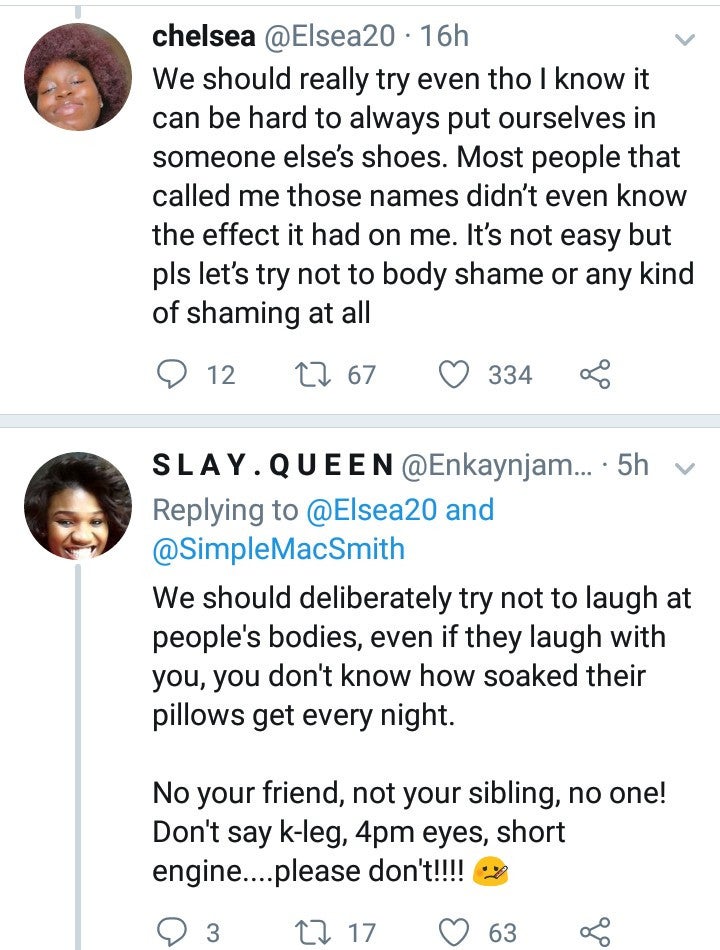Open chelsea's tweet text about body shaming
The image size is (720, 950).
click(x=420, y=197)
